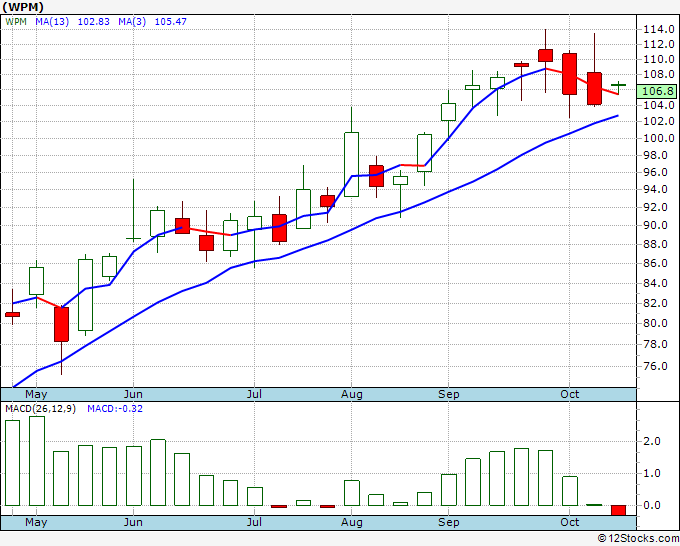The image size is (680, 546).
Task: Click the MA(3) value 105.47
Action: [170, 21]
